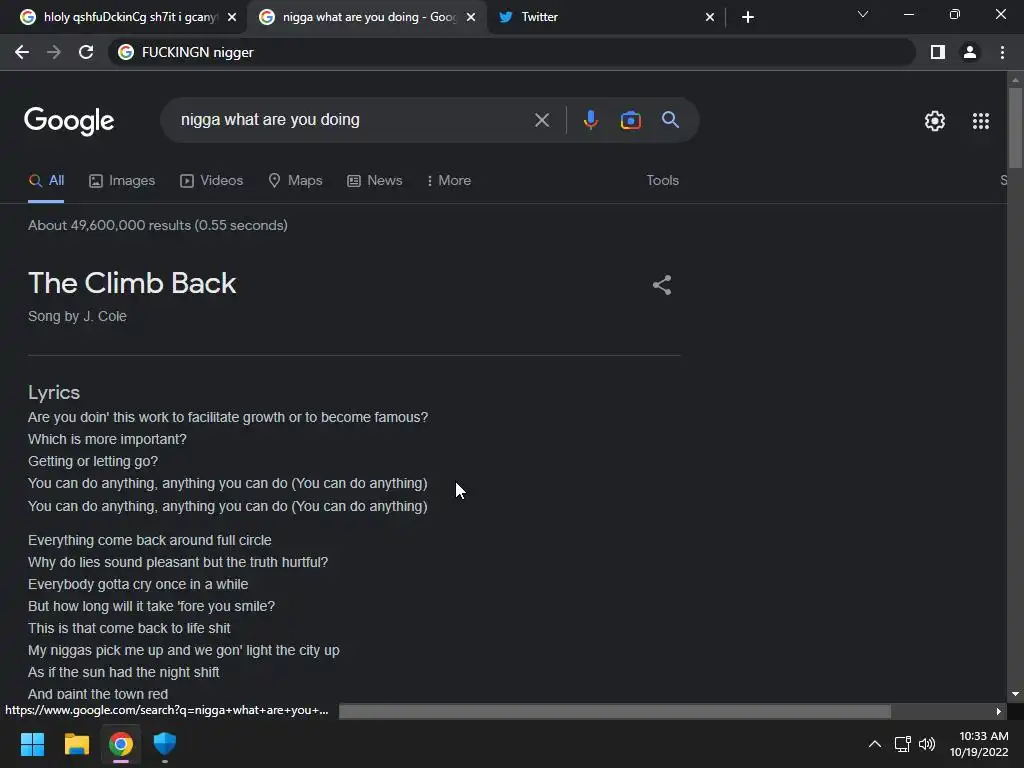Click the scroll-down arrow of page scrollbar

(1015, 694)
